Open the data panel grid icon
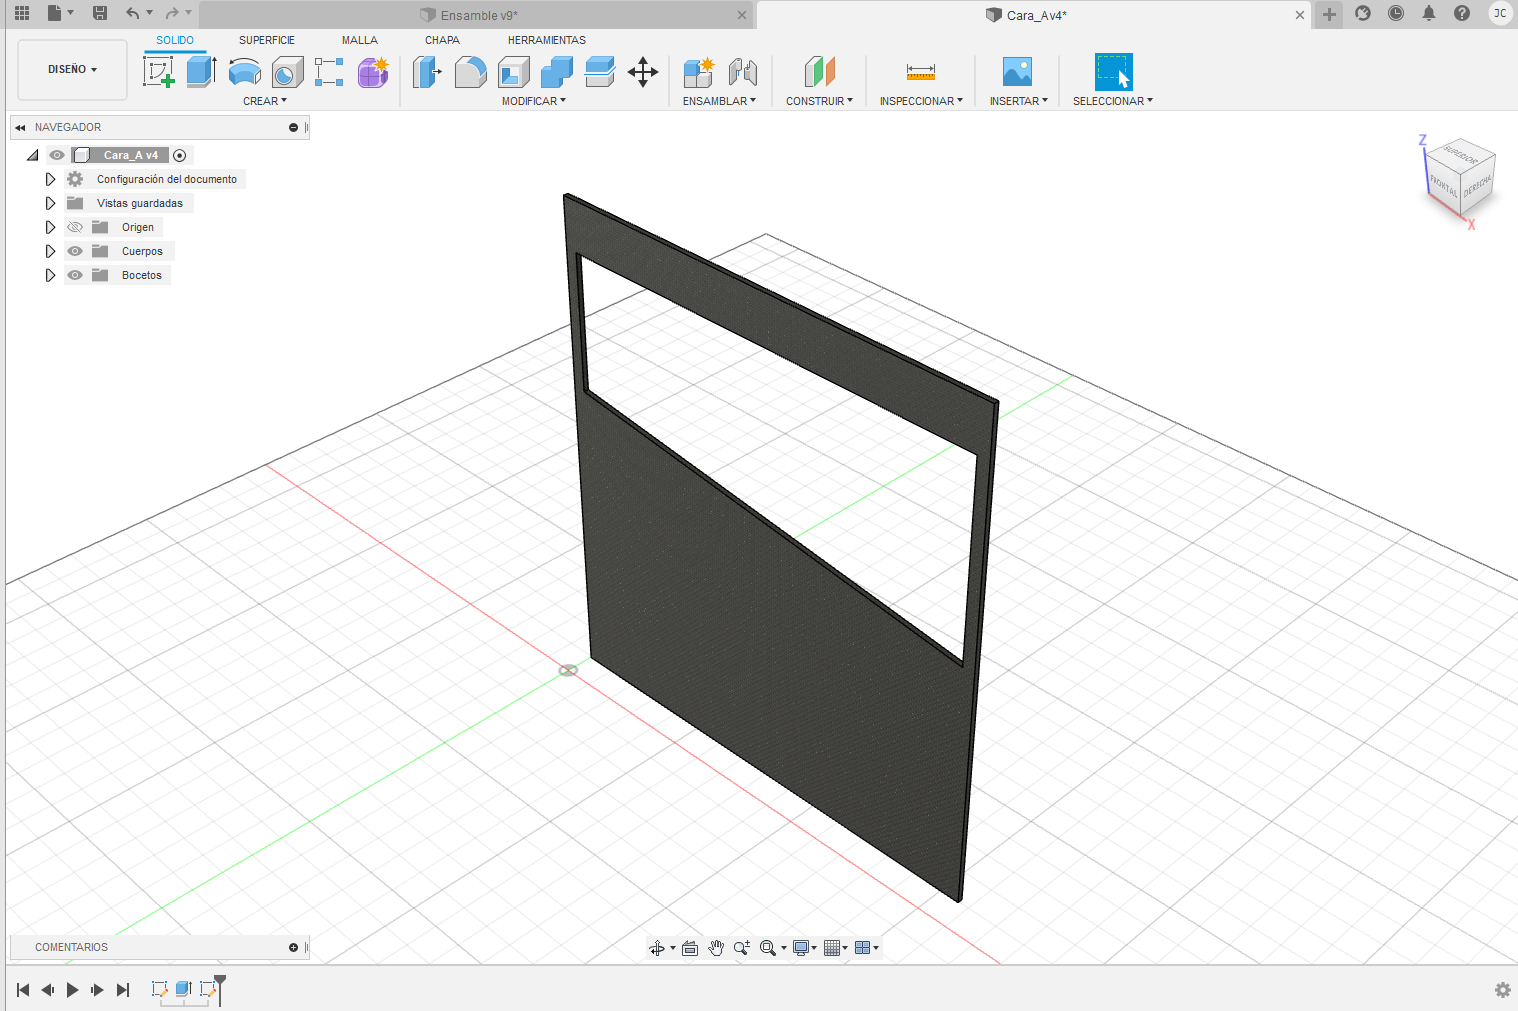Image resolution: width=1518 pixels, height=1011 pixels. tap(22, 13)
